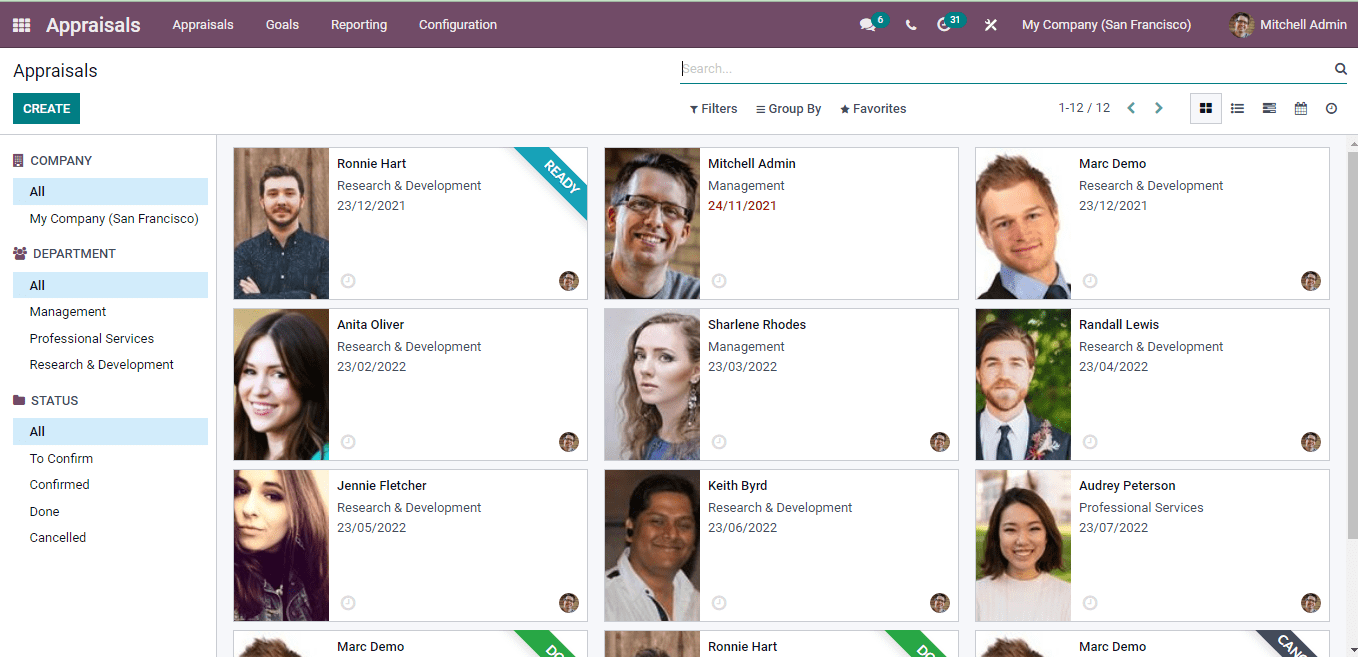
Task: Open the Favorites dropdown
Action: point(873,109)
